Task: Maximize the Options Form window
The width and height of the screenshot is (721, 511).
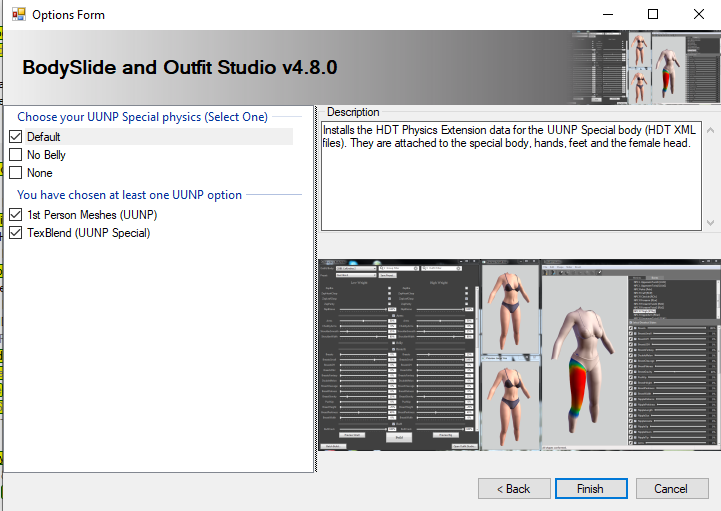Action: 653,14
